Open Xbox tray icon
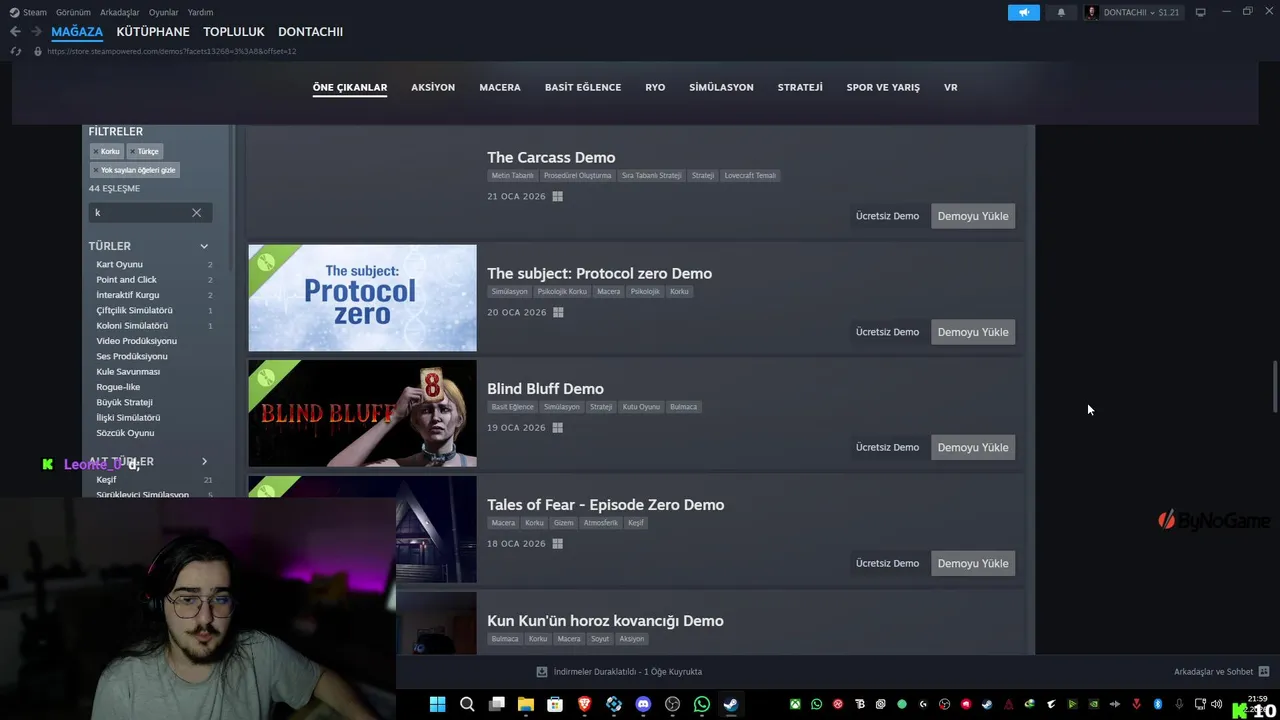 [795, 704]
